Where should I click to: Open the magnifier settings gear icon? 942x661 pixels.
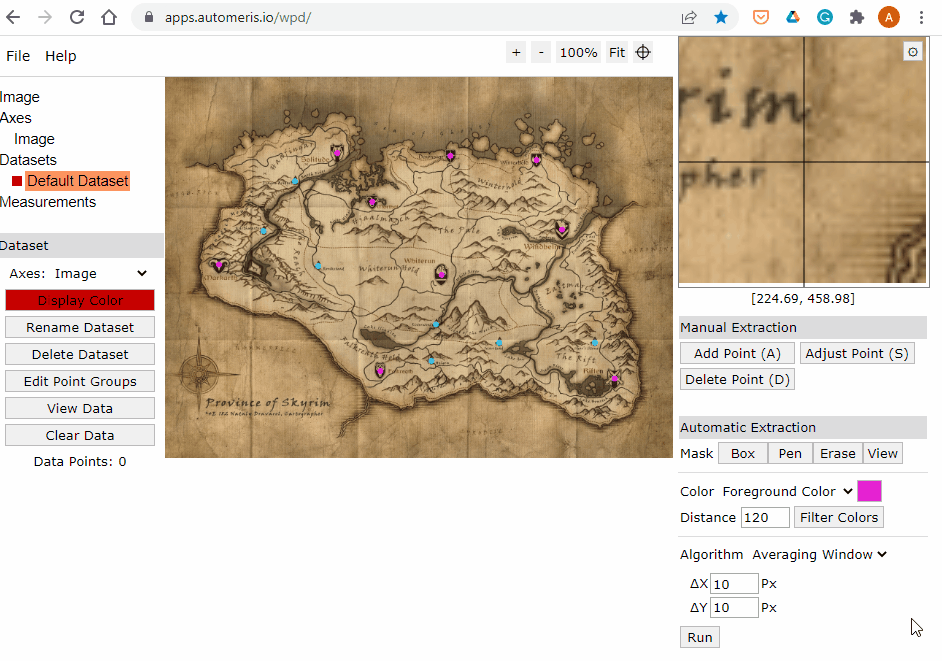pos(912,51)
